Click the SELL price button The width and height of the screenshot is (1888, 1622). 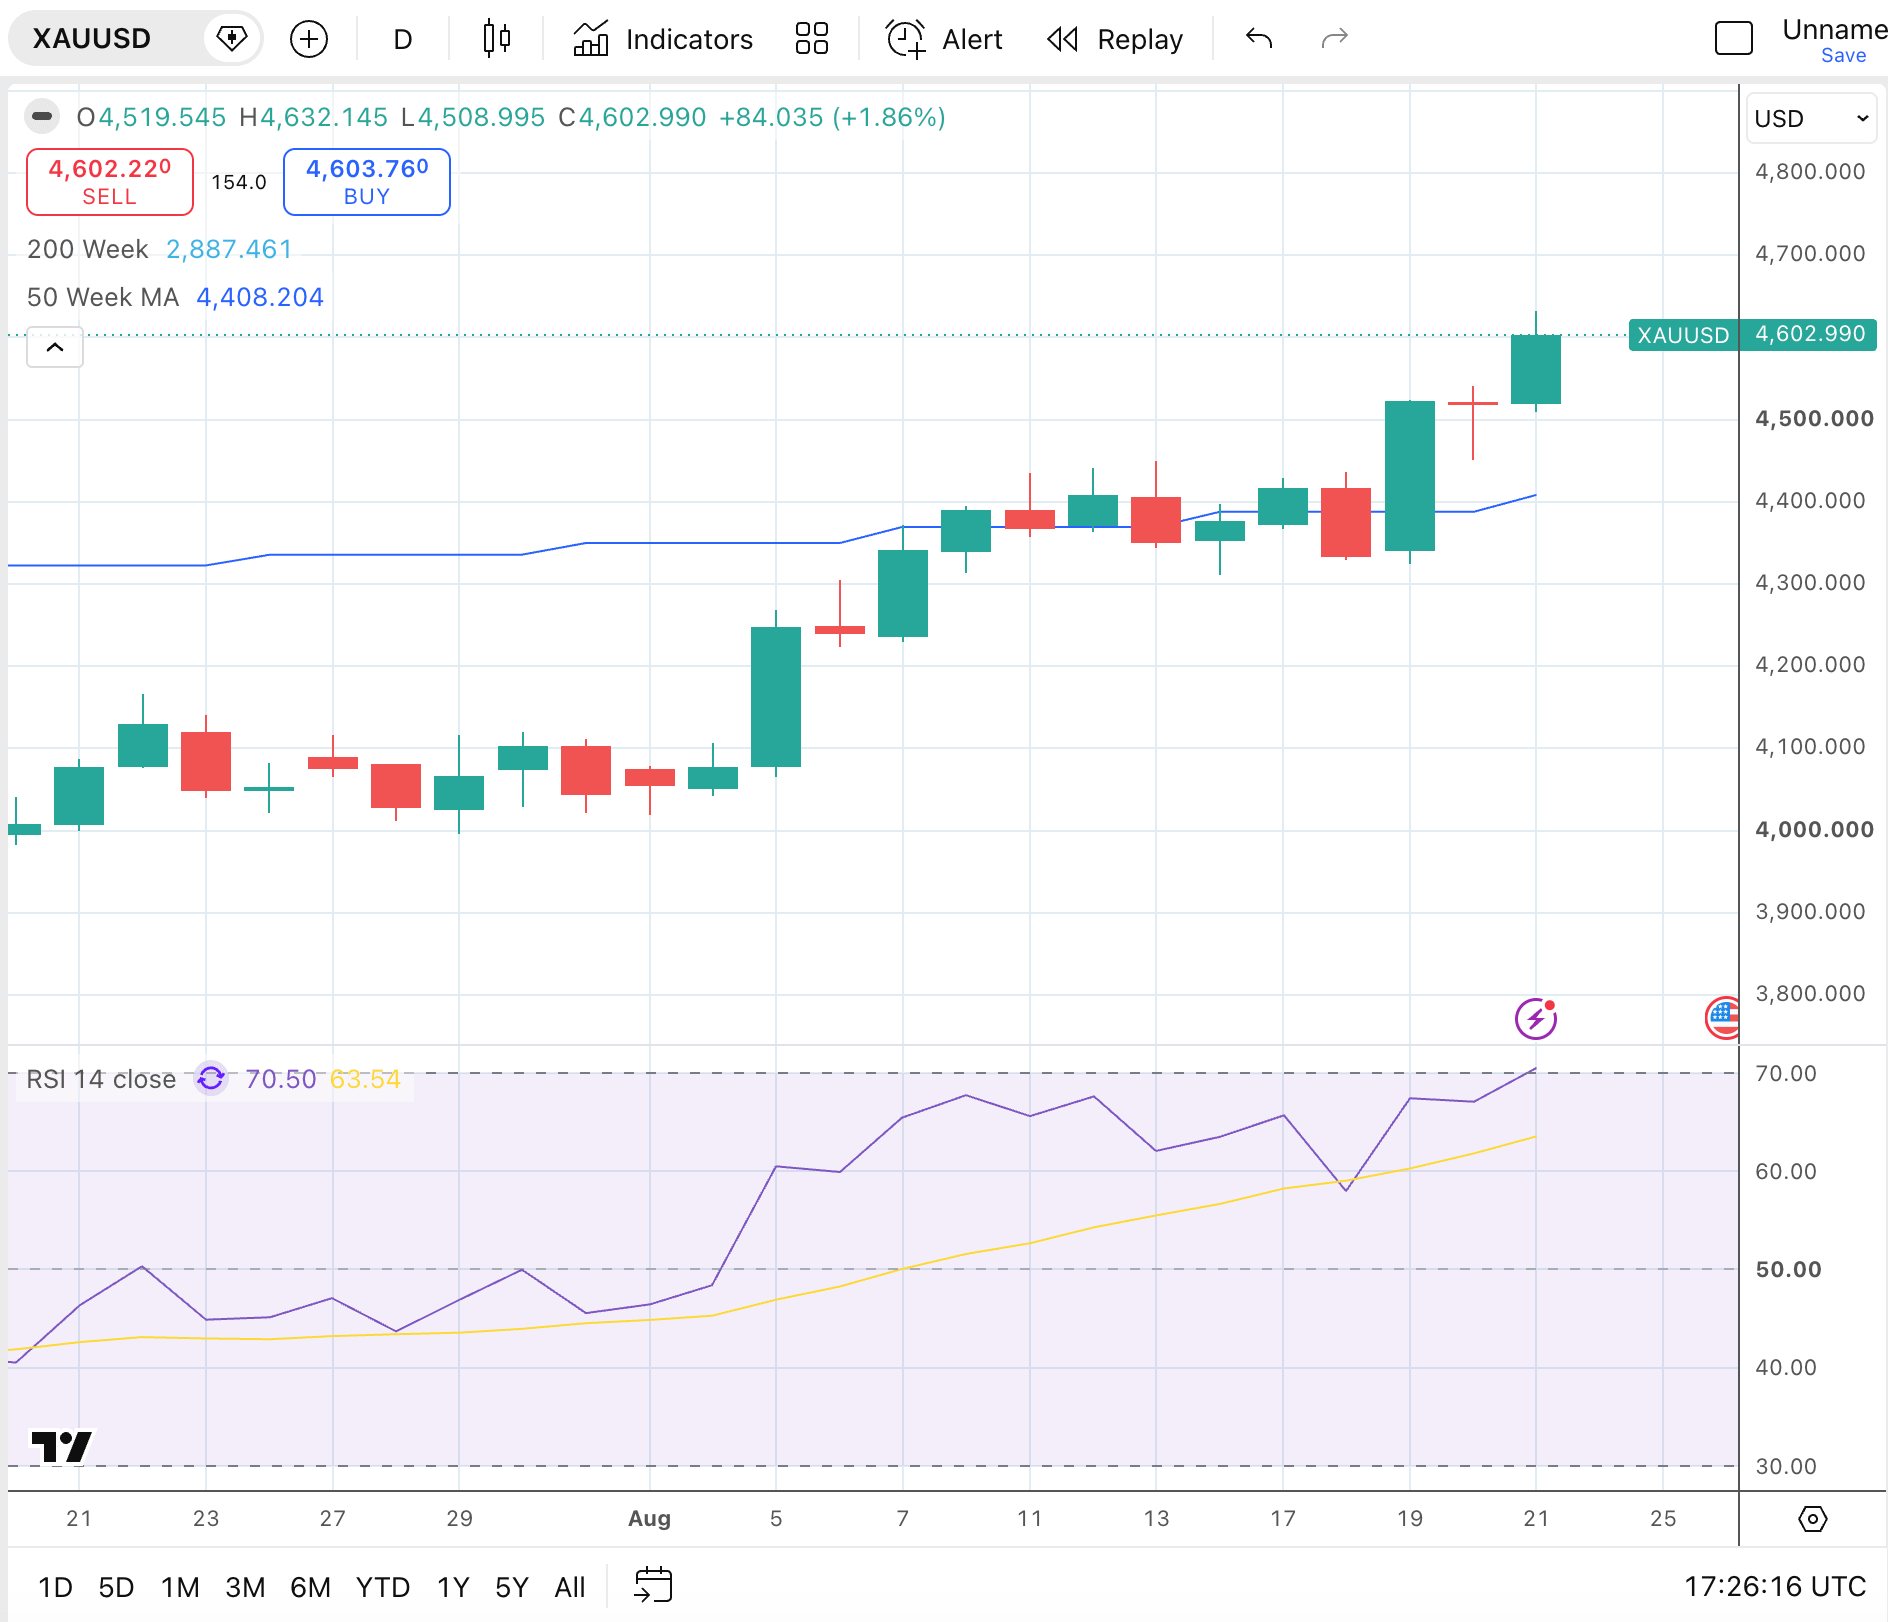click(110, 182)
